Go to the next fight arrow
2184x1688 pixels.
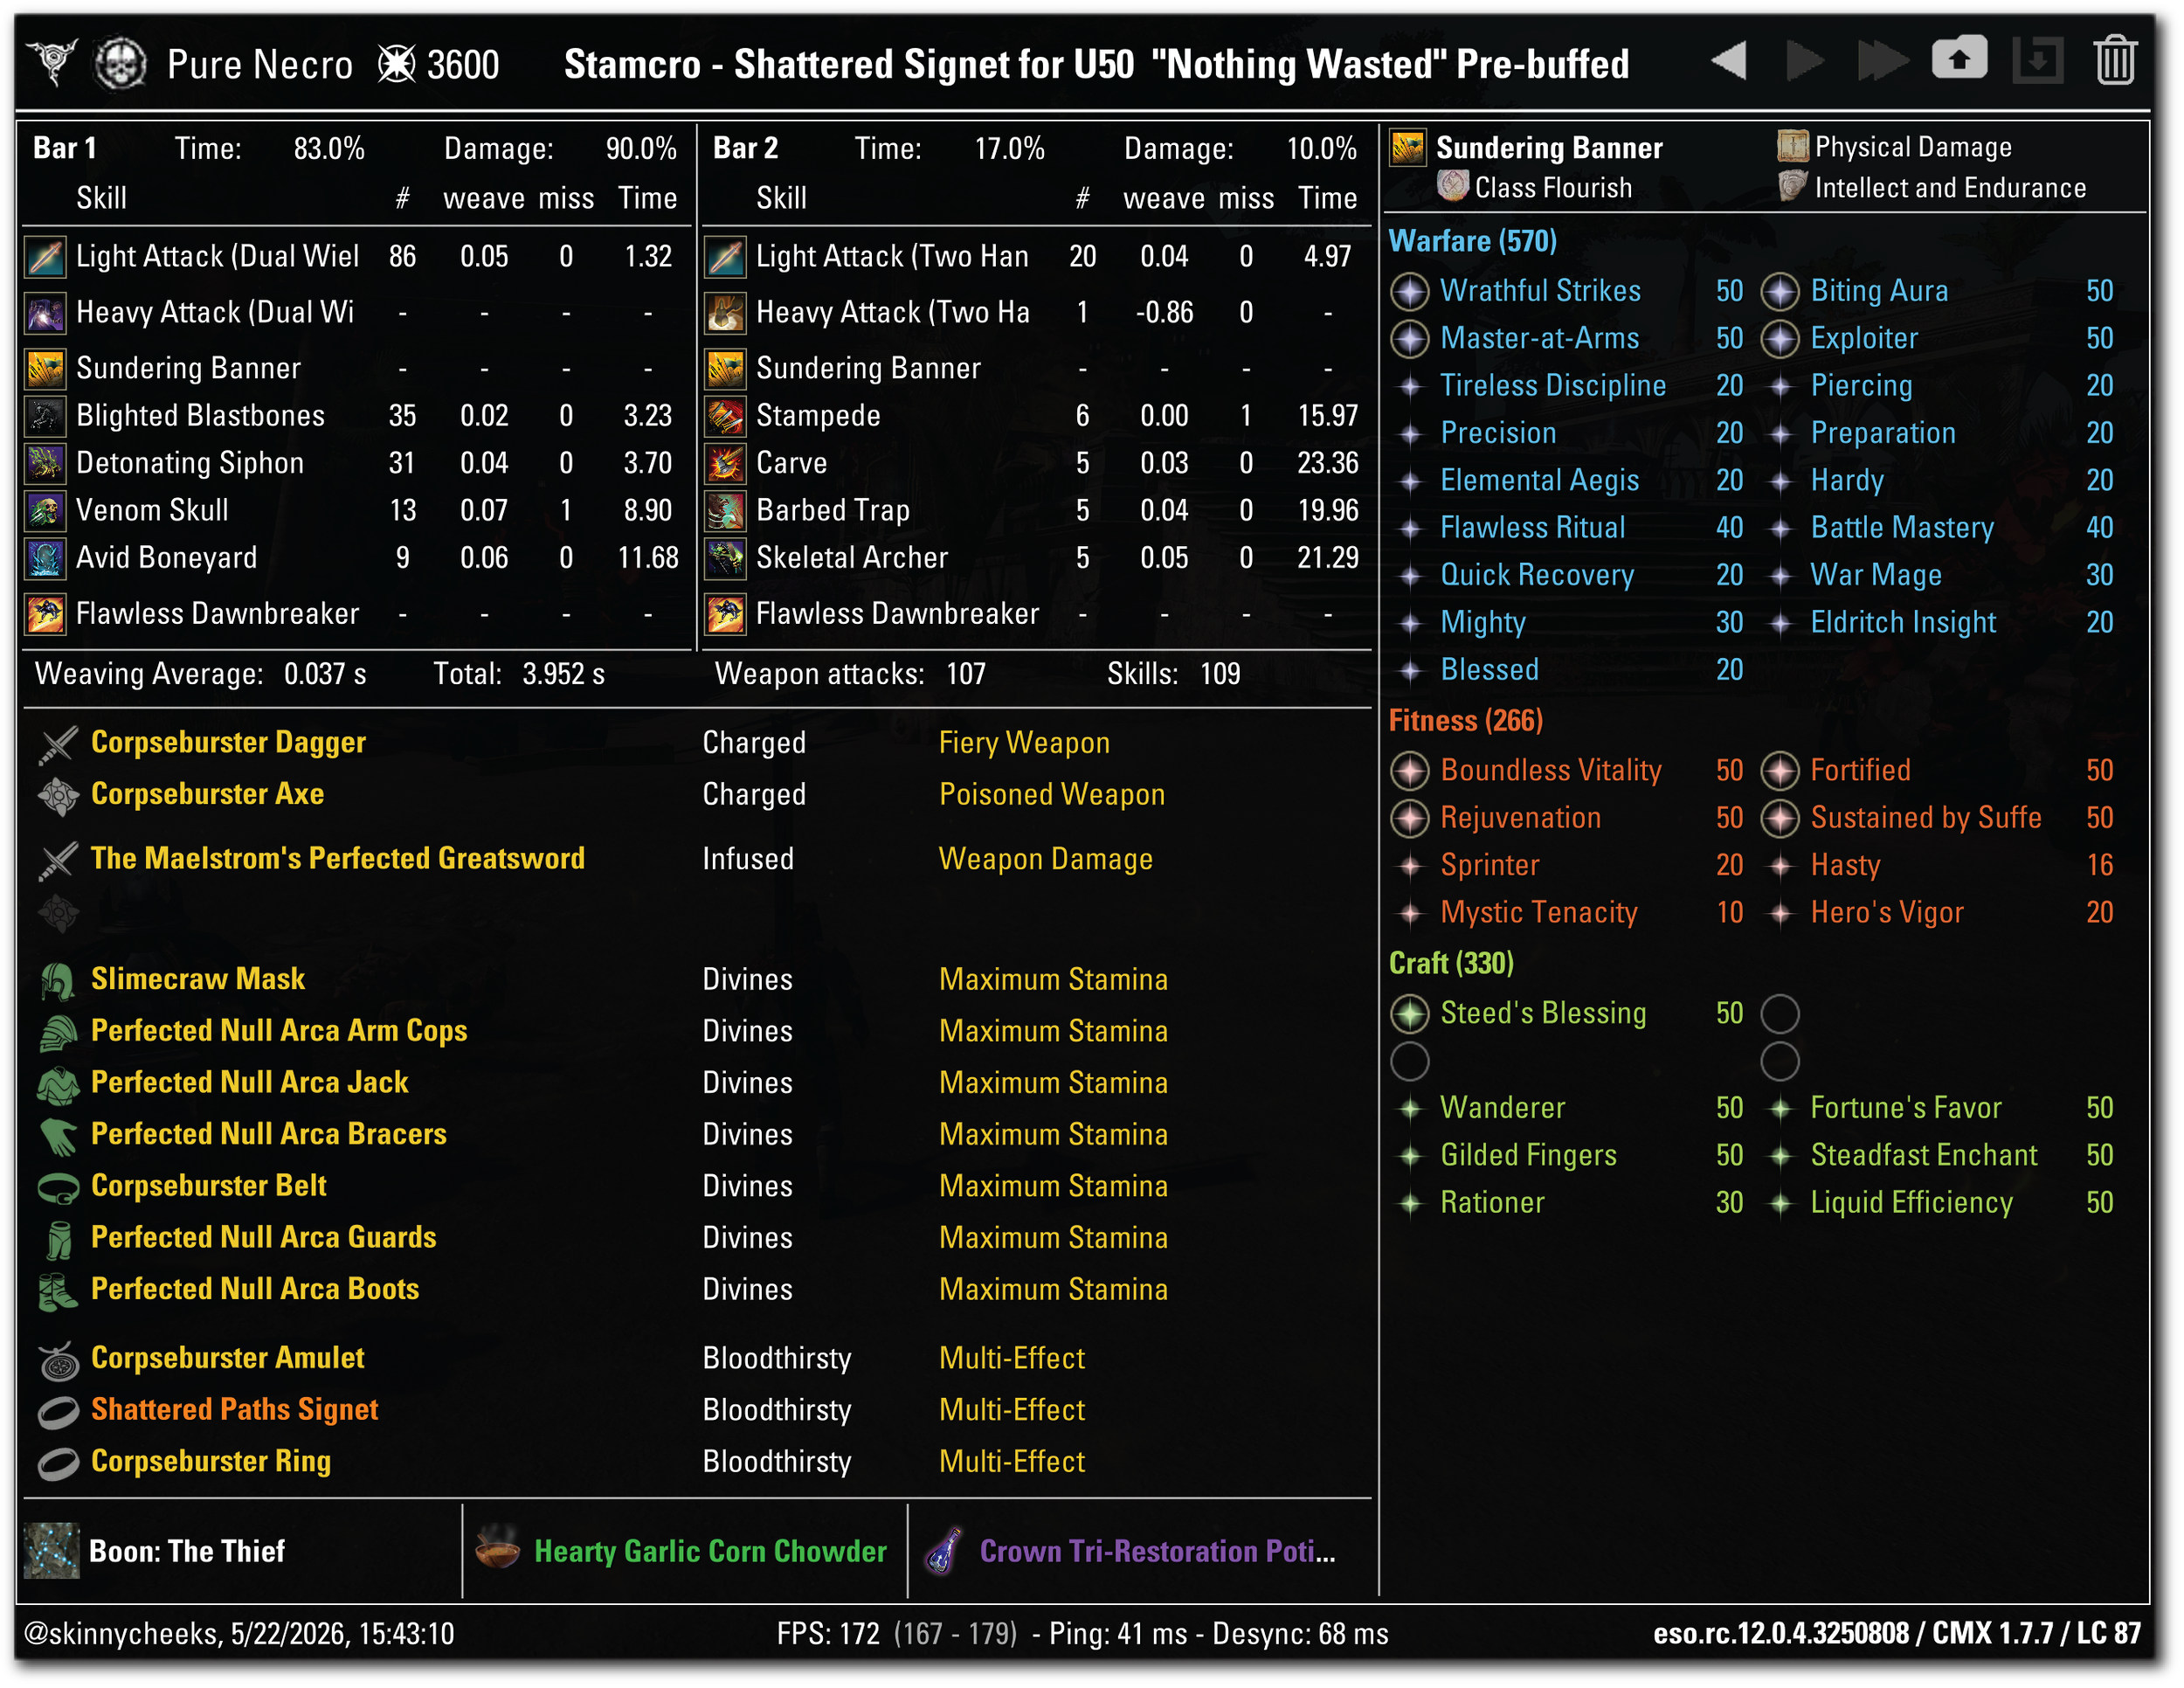pos(1804,61)
